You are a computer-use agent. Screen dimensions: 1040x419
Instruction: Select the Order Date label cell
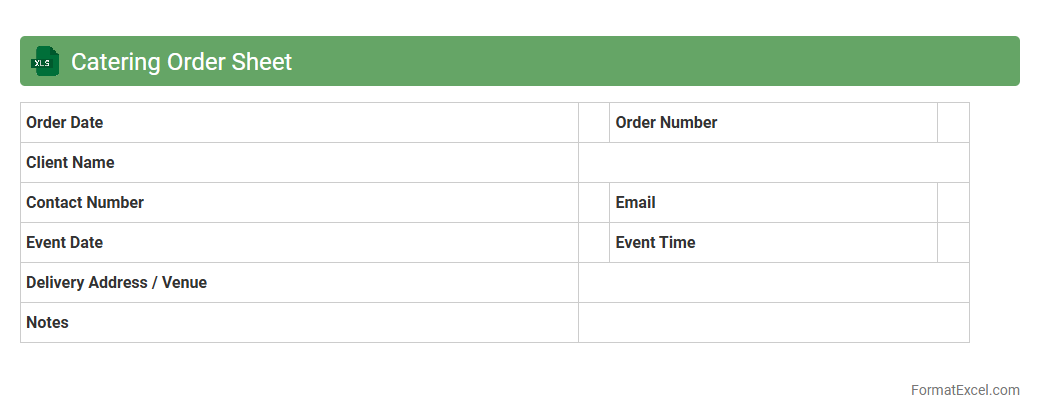pos(299,123)
